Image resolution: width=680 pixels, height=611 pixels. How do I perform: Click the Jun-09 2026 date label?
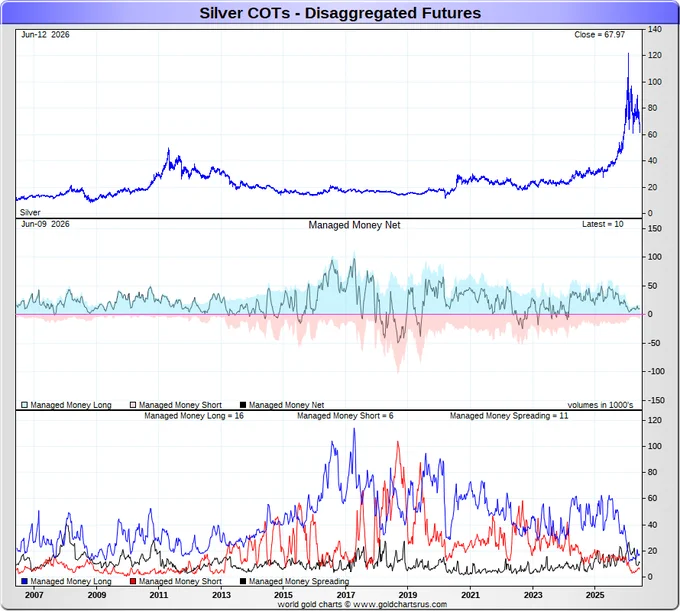coord(45,224)
